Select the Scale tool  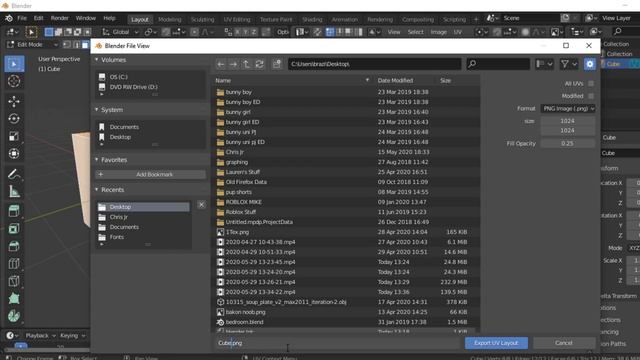[x=14, y=136]
